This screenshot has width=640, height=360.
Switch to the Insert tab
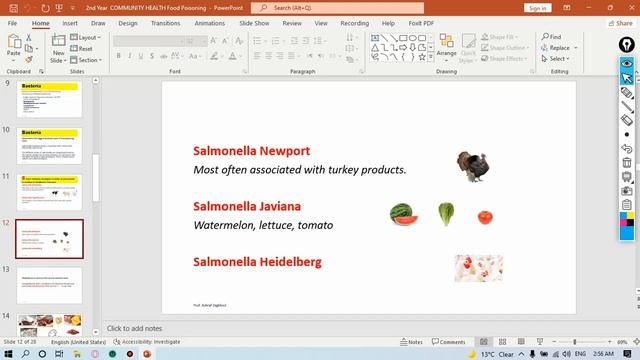[70, 23]
